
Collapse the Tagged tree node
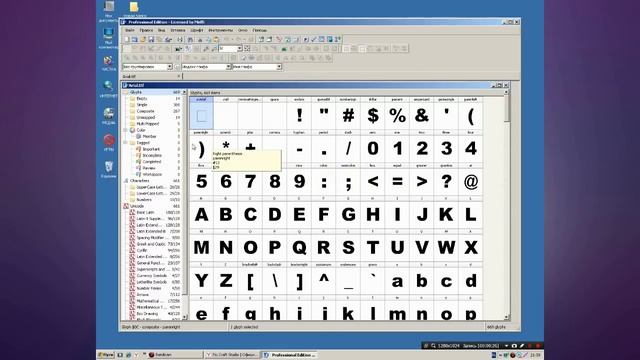pyautogui.click(x=126, y=143)
